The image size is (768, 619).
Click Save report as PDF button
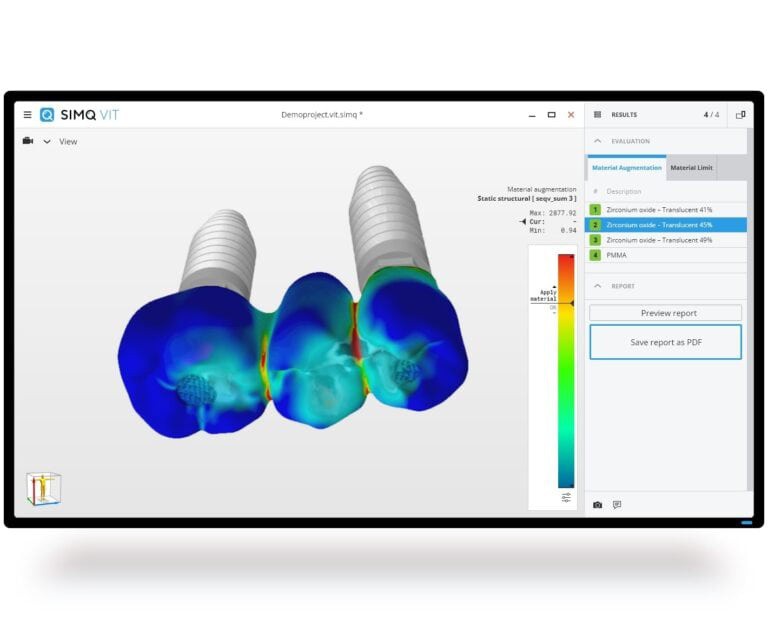[x=666, y=342]
